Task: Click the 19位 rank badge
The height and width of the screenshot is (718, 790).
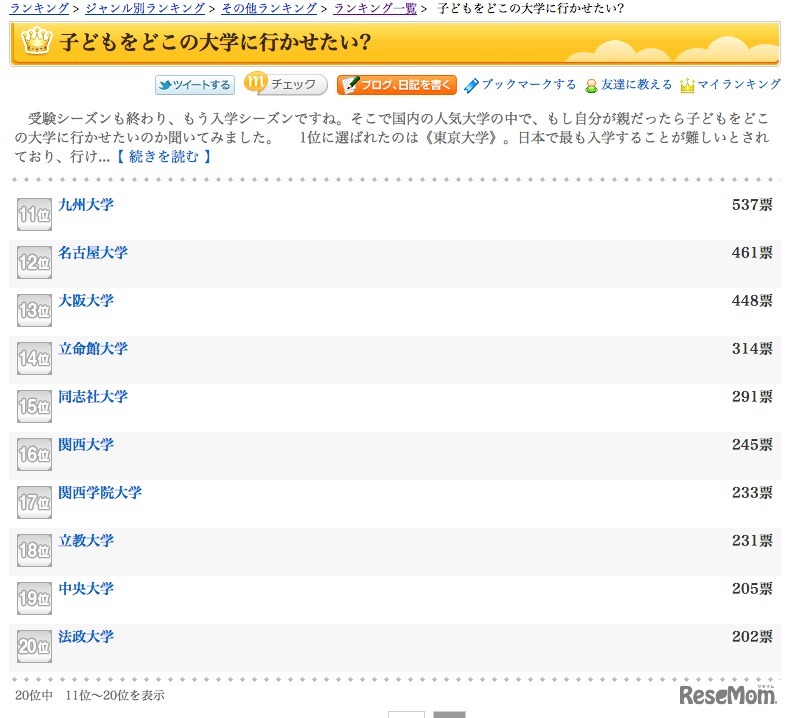Action: tap(34, 598)
